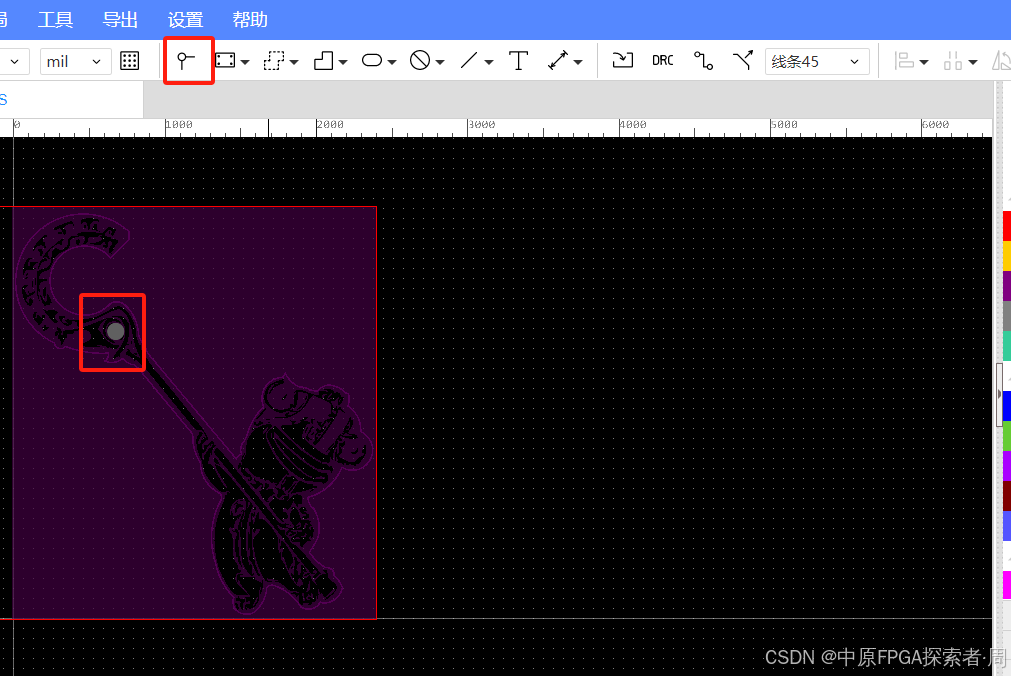
Task: Click the distribute spacing icon
Action: 953,61
